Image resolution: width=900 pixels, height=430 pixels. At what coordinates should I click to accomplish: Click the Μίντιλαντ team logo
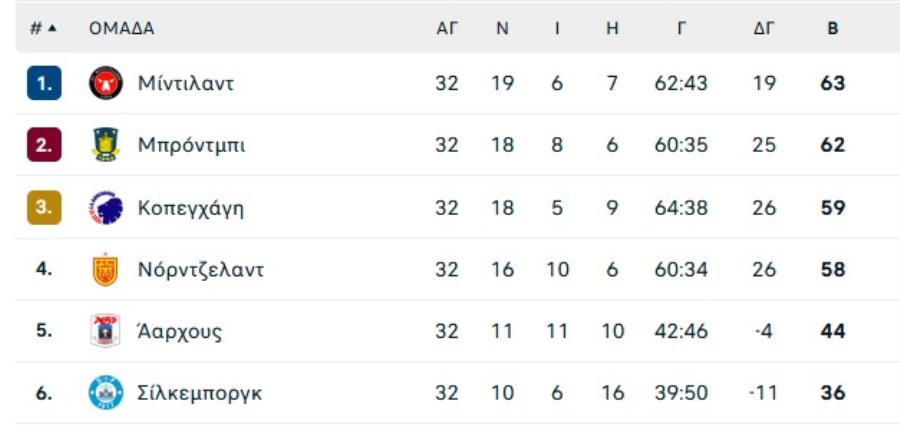click(106, 83)
